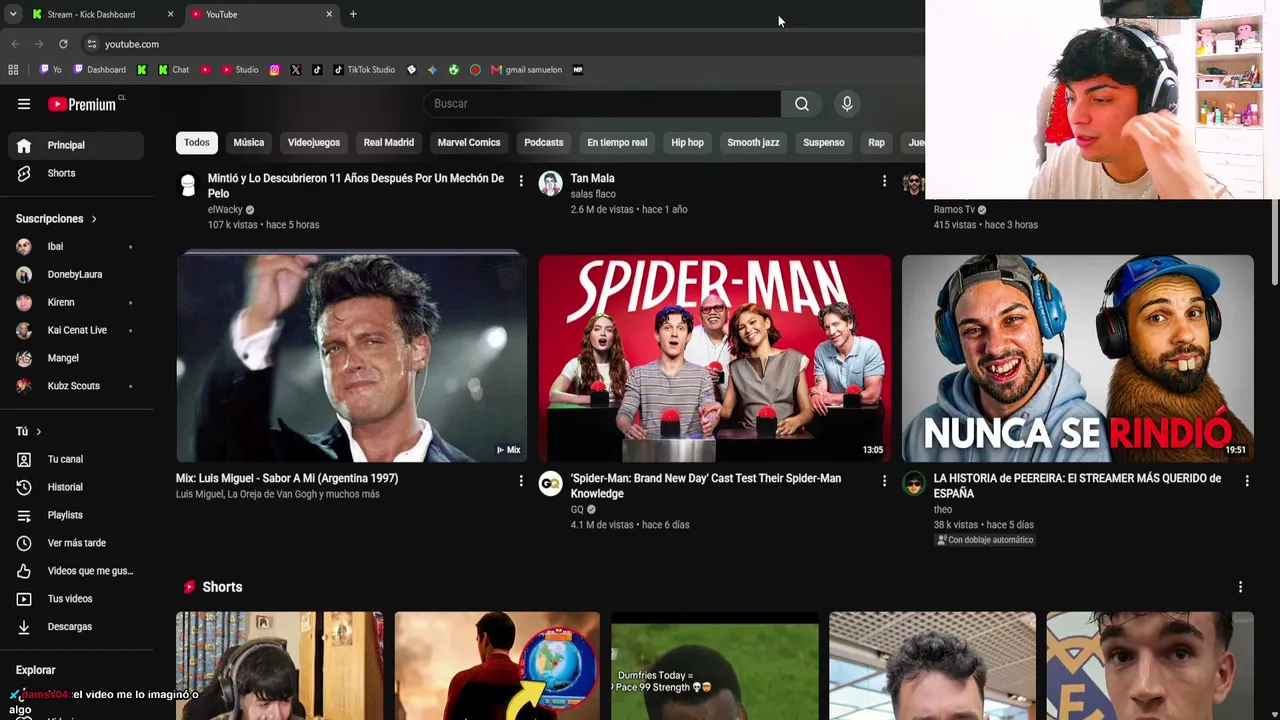The image size is (1280, 720).
Task: Select the Suspenso chip
Action: coord(824,142)
